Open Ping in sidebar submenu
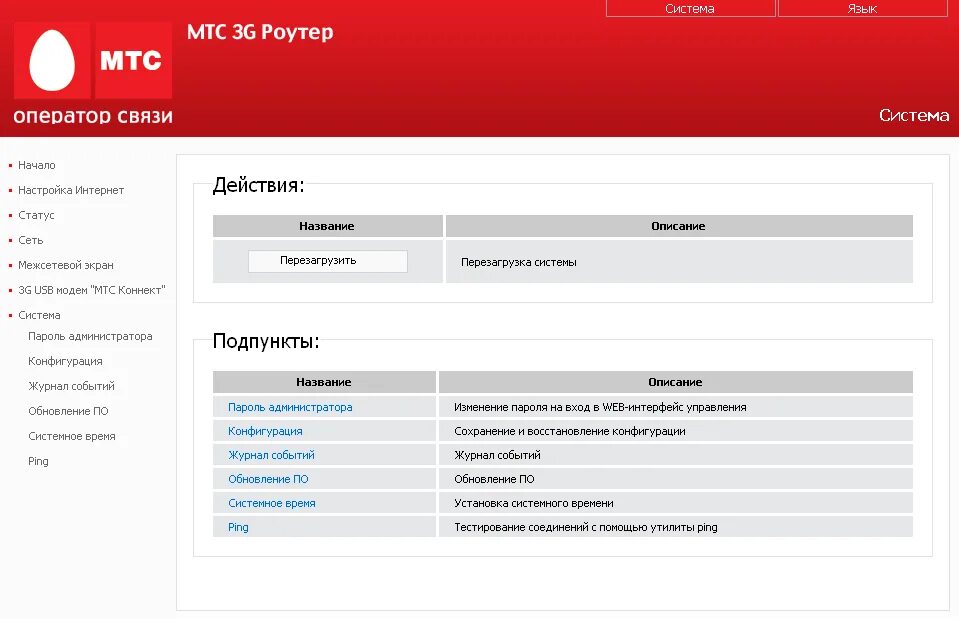Viewport: 959px width, 619px height. 38,461
